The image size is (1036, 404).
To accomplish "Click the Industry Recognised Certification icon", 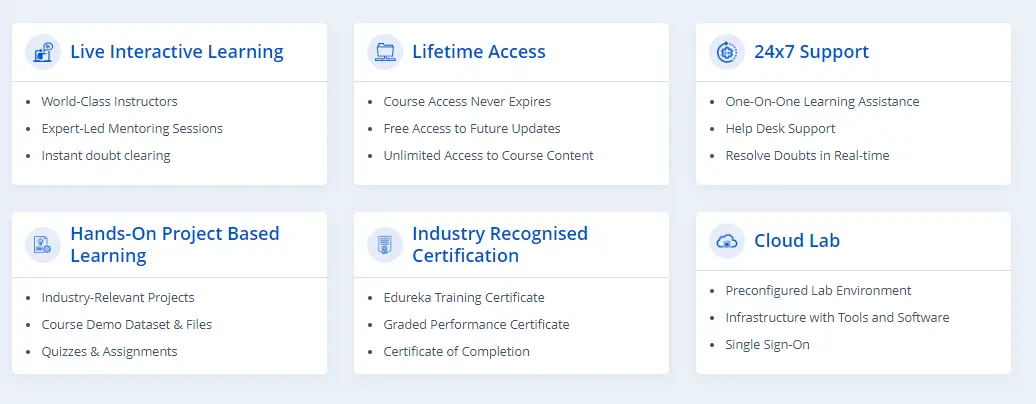I will click(385, 245).
